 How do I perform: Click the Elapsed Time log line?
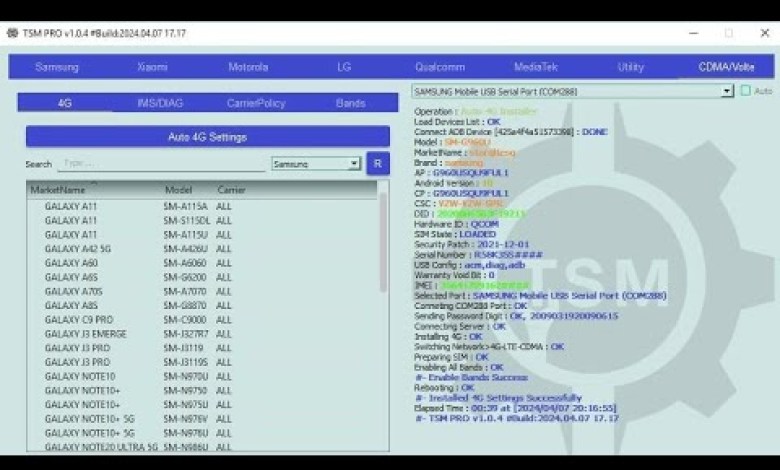515,408
